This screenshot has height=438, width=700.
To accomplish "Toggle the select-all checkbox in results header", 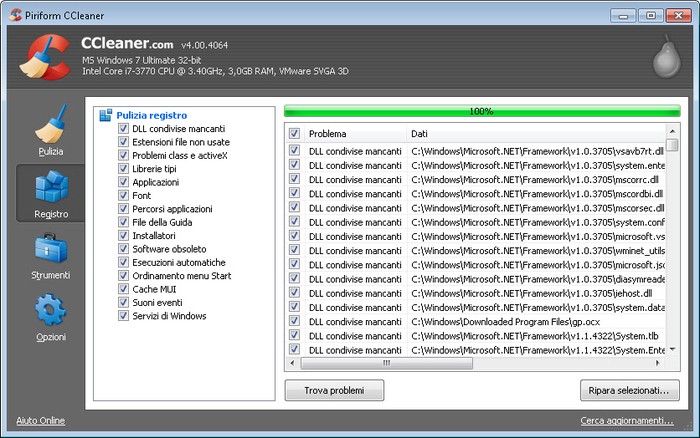I will click(x=294, y=133).
